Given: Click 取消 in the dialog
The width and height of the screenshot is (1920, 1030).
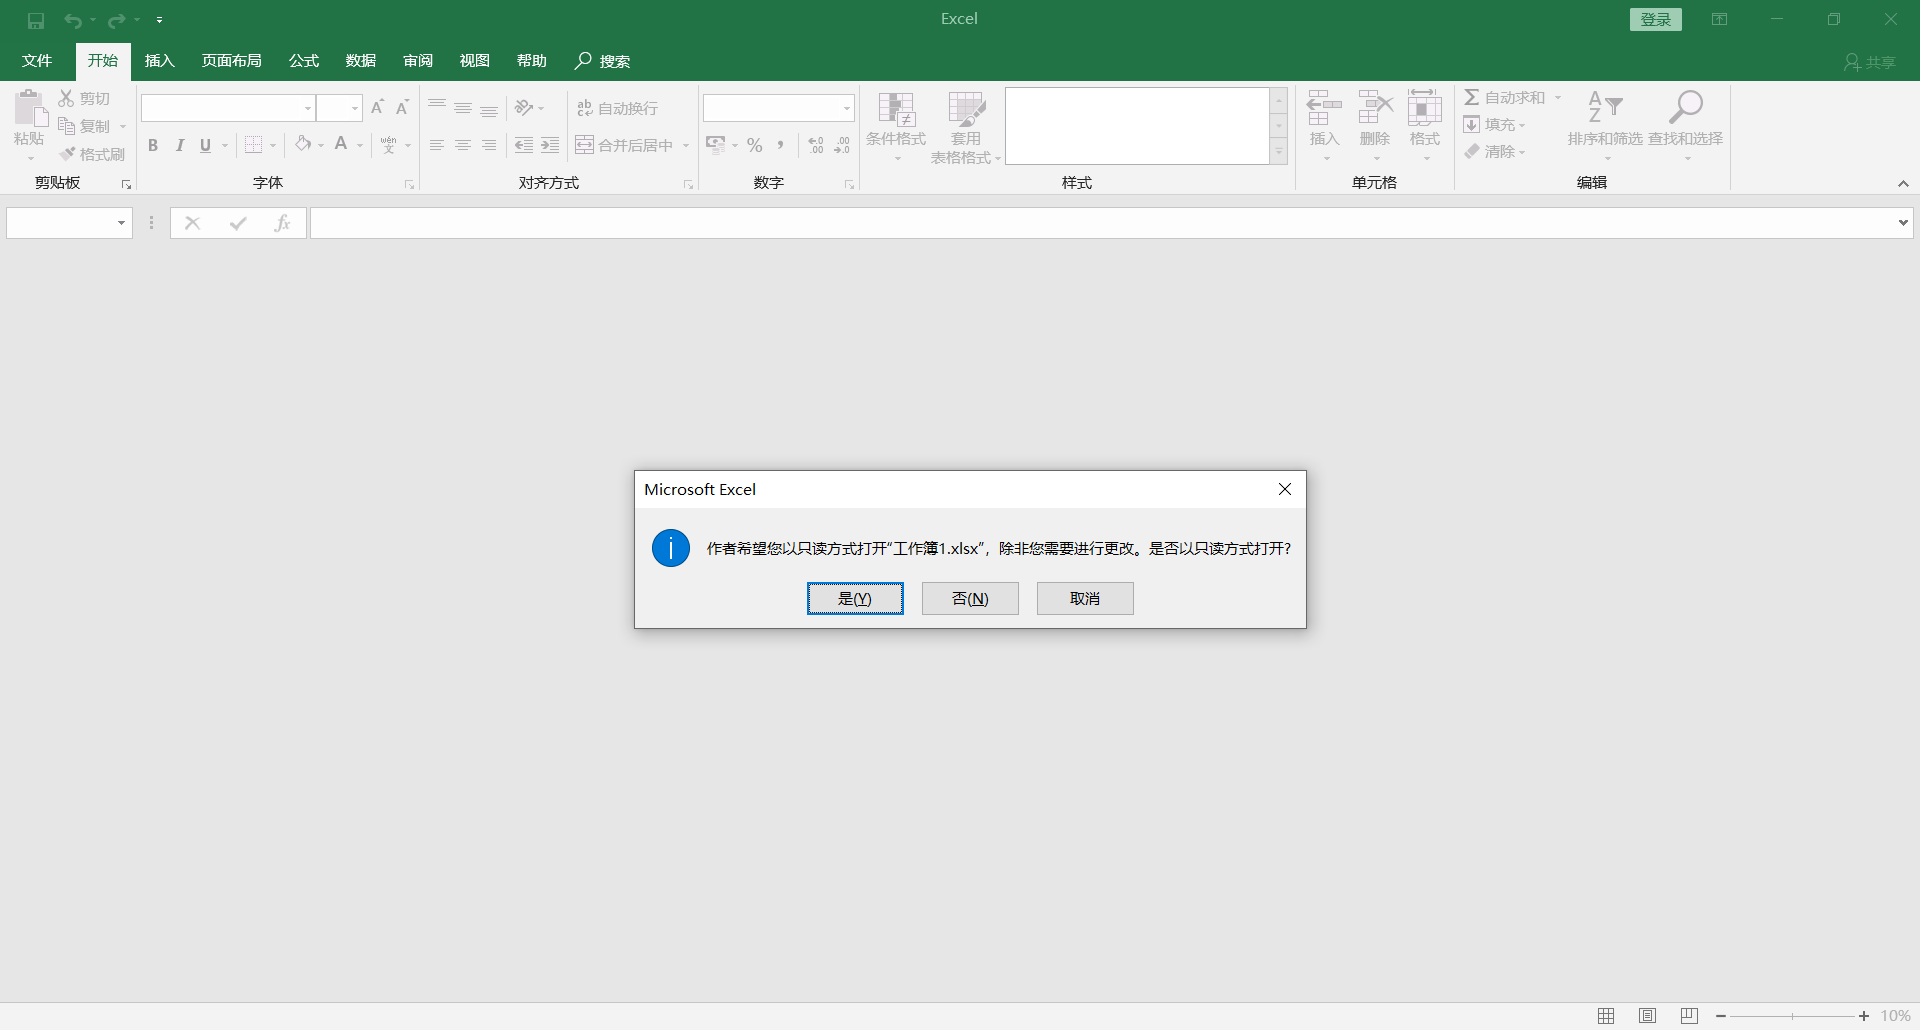Looking at the screenshot, I should (x=1084, y=598).
